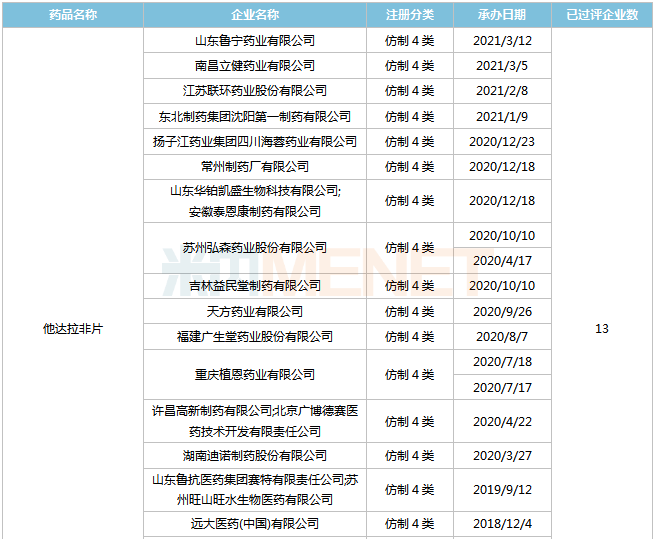This screenshot has height=539, width=655.
Task: Click the date 2020/7/18
Action: 502,362
